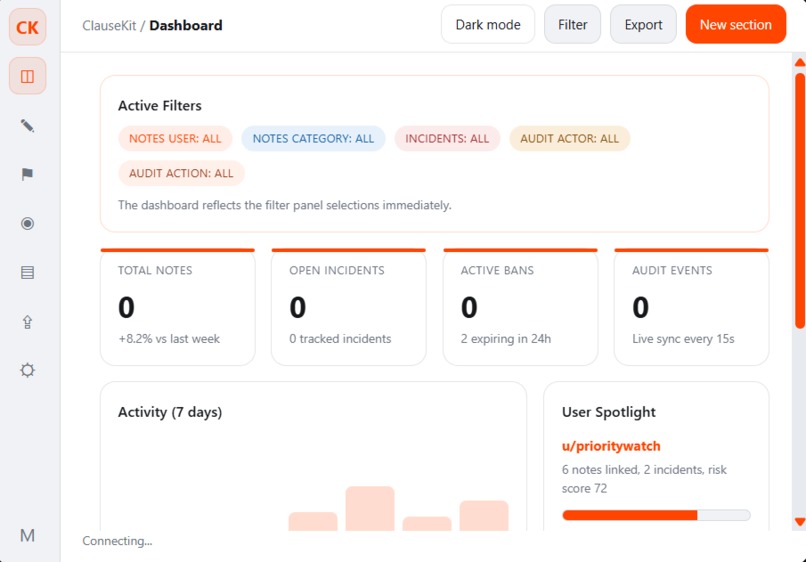The image size is (806, 562).
Task: Toggle Dark mode
Action: (x=488, y=25)
